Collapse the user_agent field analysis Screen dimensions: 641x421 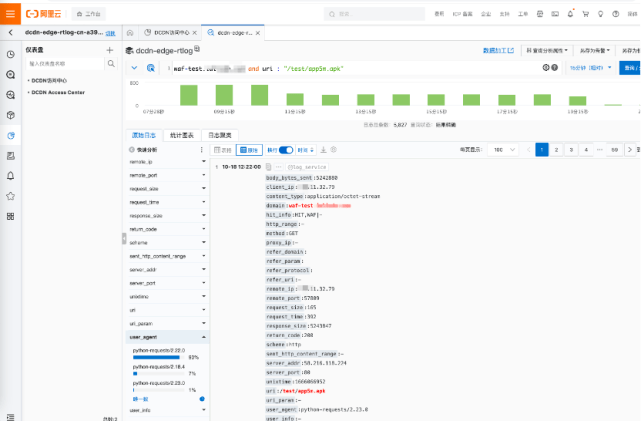(203, 338)
